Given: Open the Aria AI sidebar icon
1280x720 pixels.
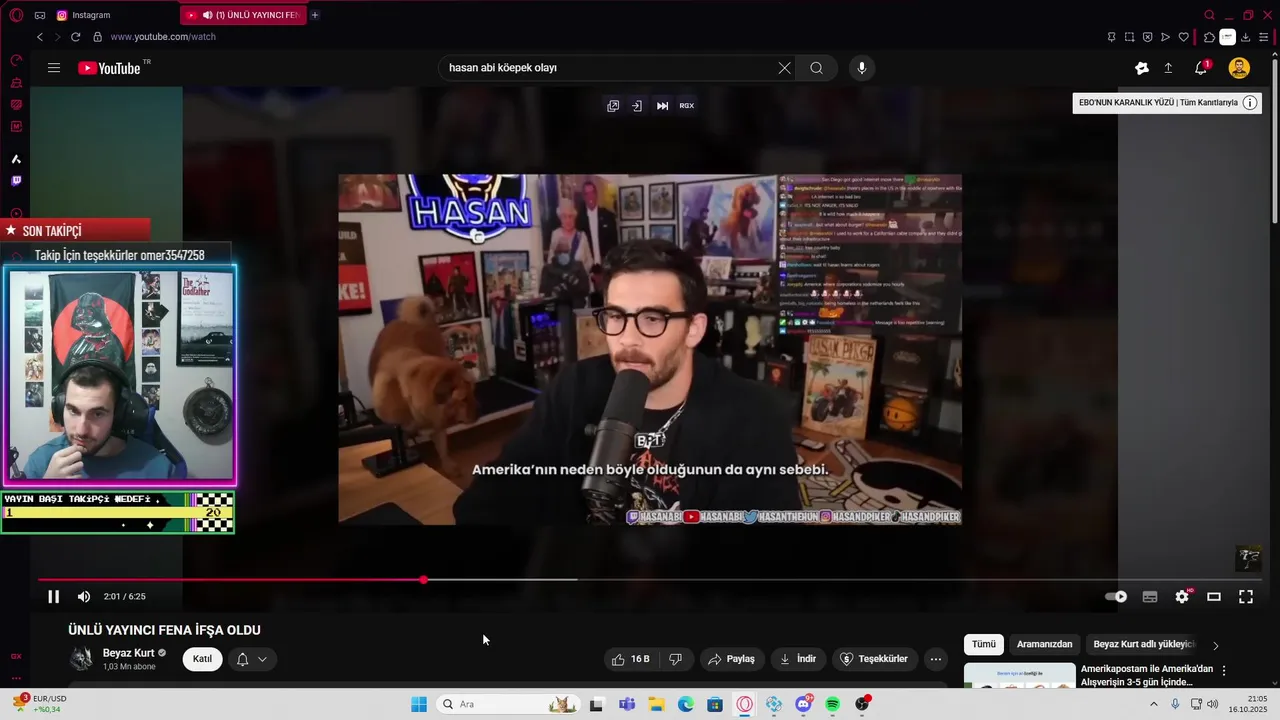Looking at the screenshot, I should [16, 159].
